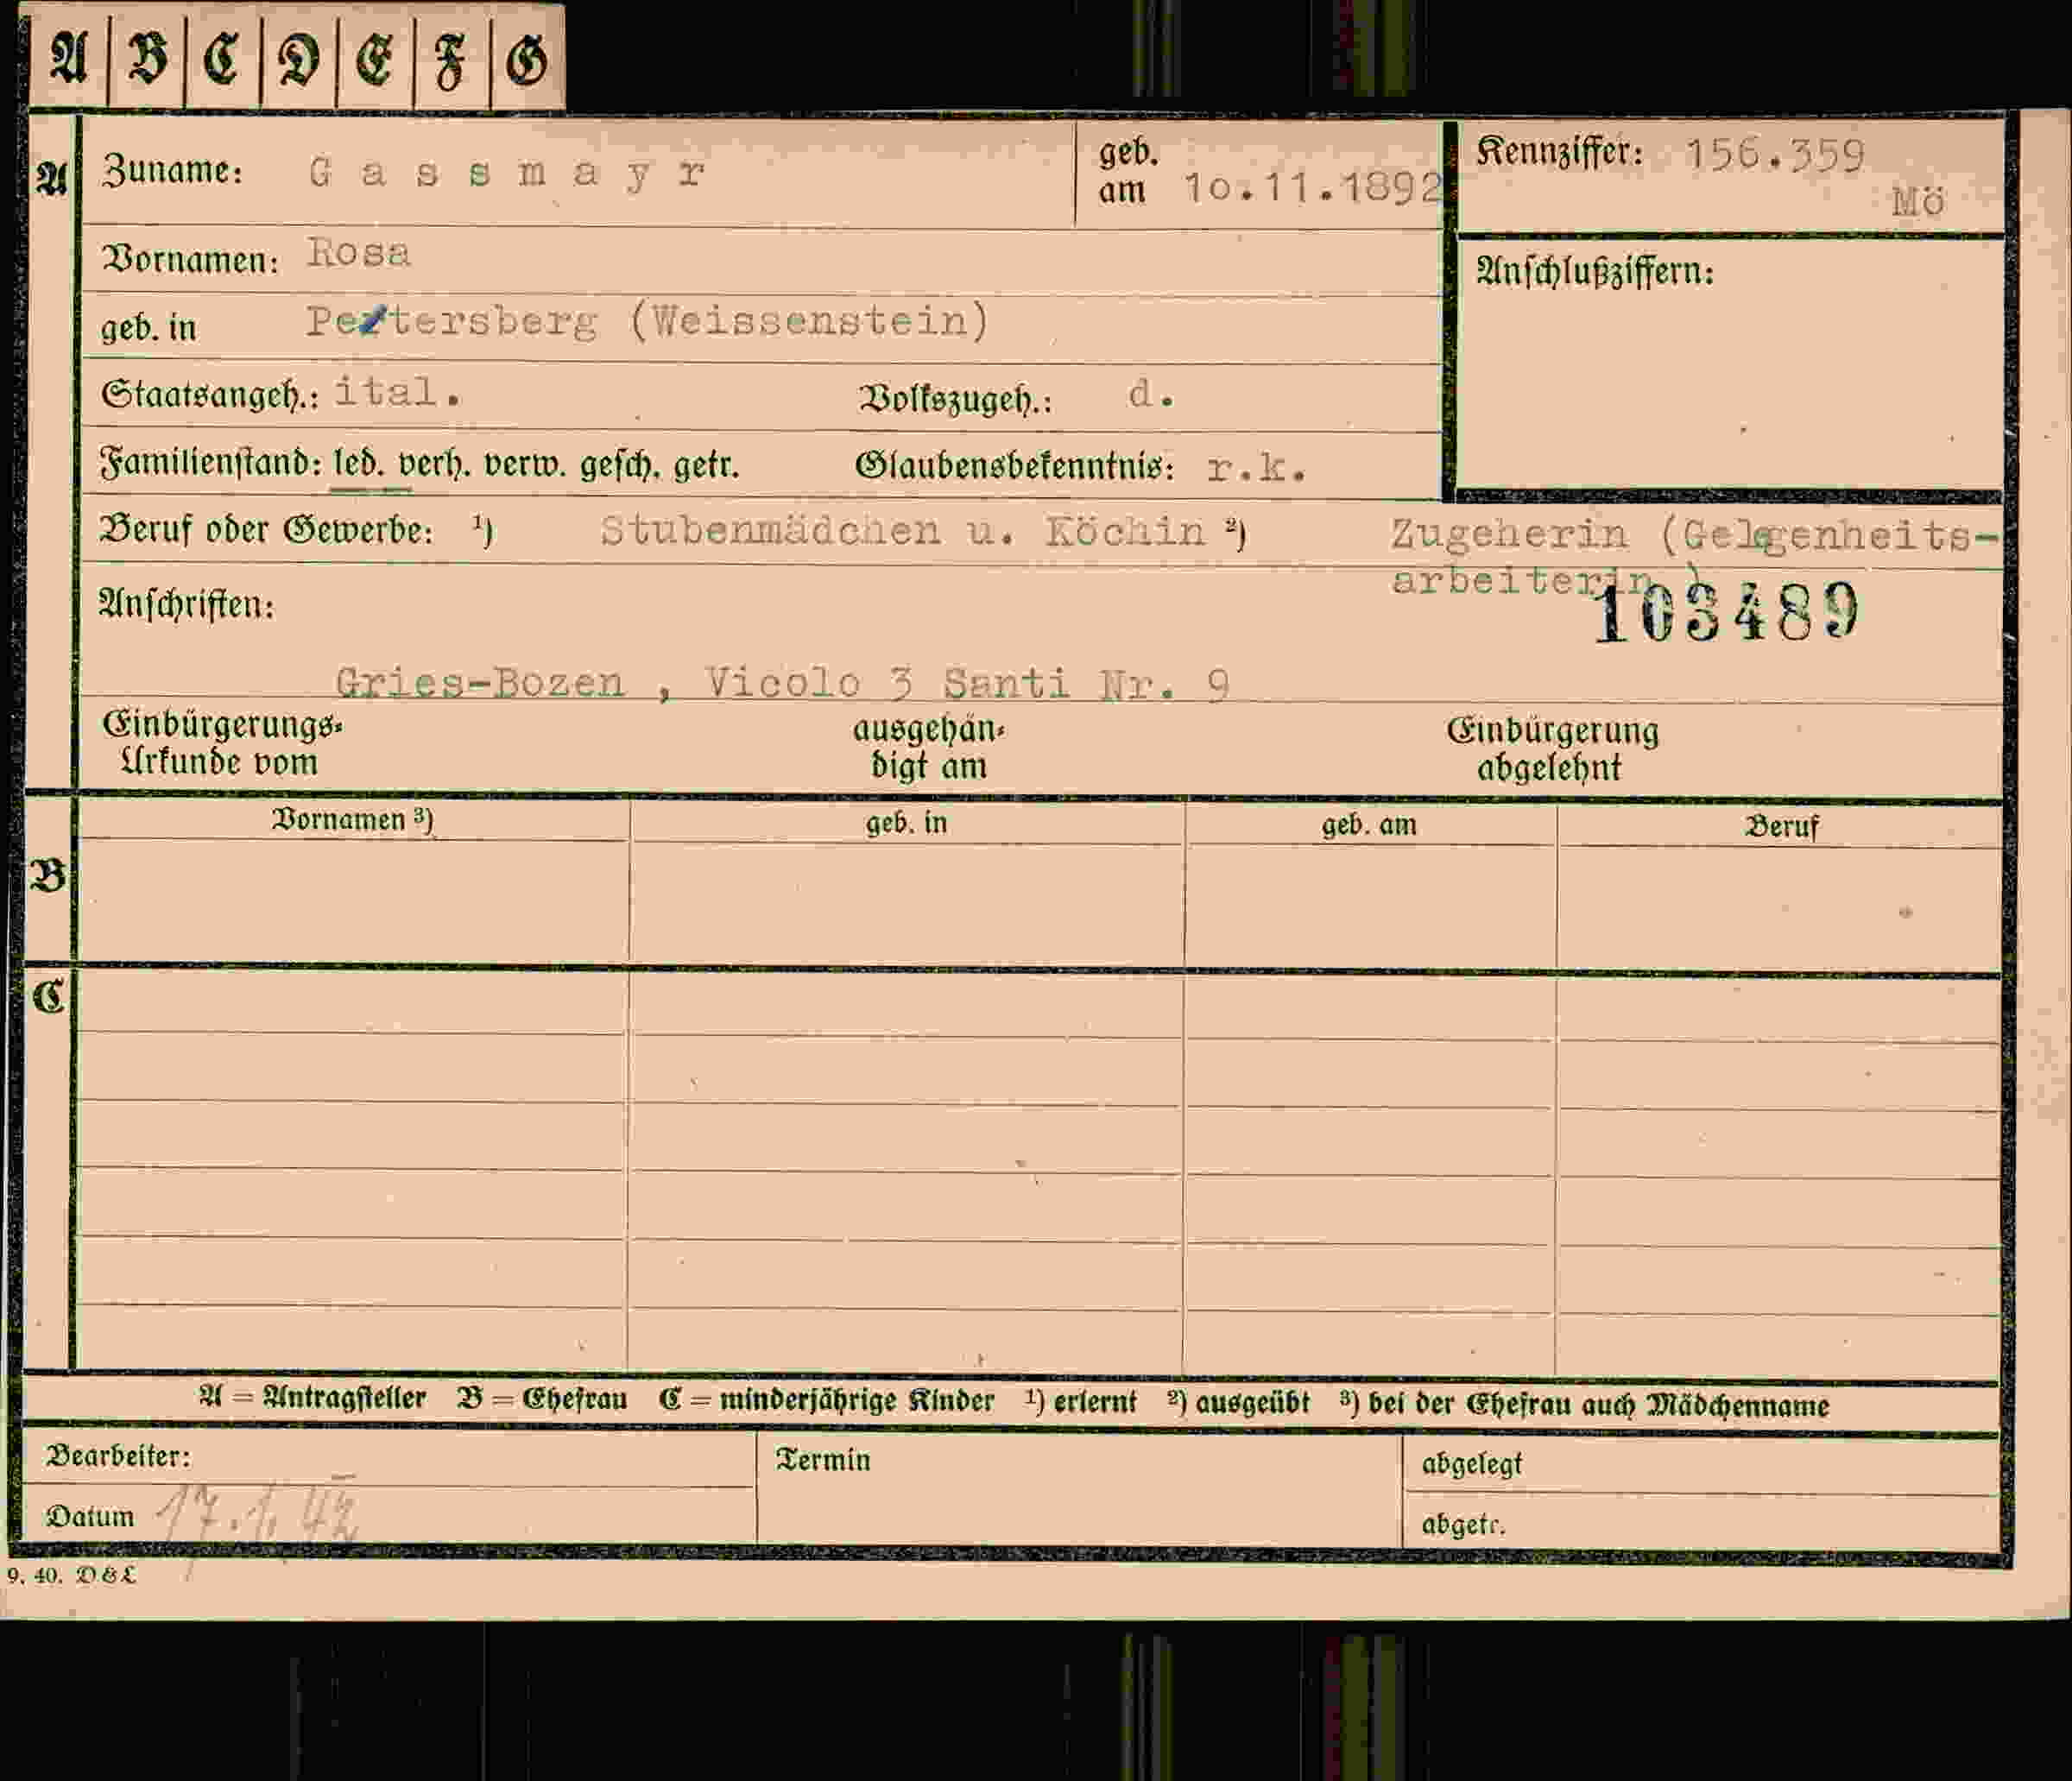Select the index tab letter C

tap(222, 58)
